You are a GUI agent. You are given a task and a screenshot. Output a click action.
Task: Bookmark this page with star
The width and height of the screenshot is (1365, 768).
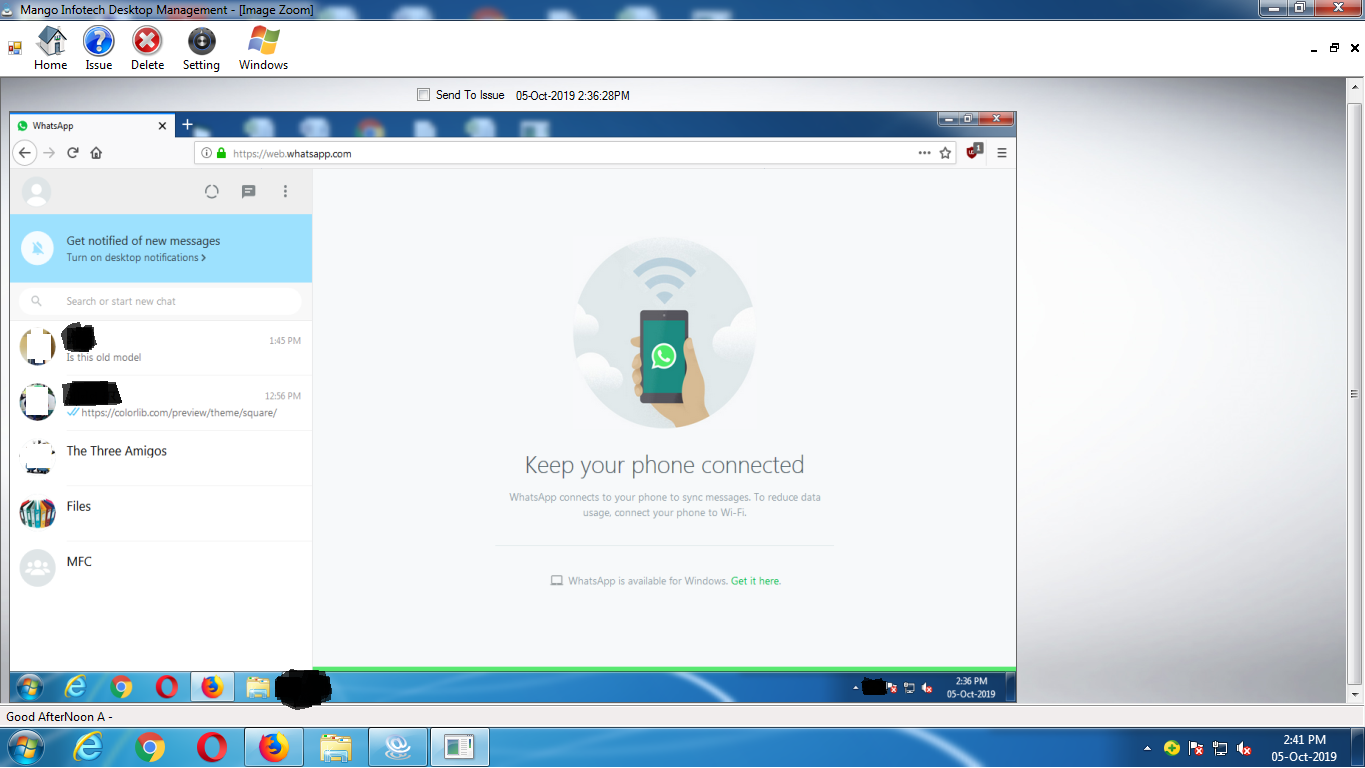(945, 153)
